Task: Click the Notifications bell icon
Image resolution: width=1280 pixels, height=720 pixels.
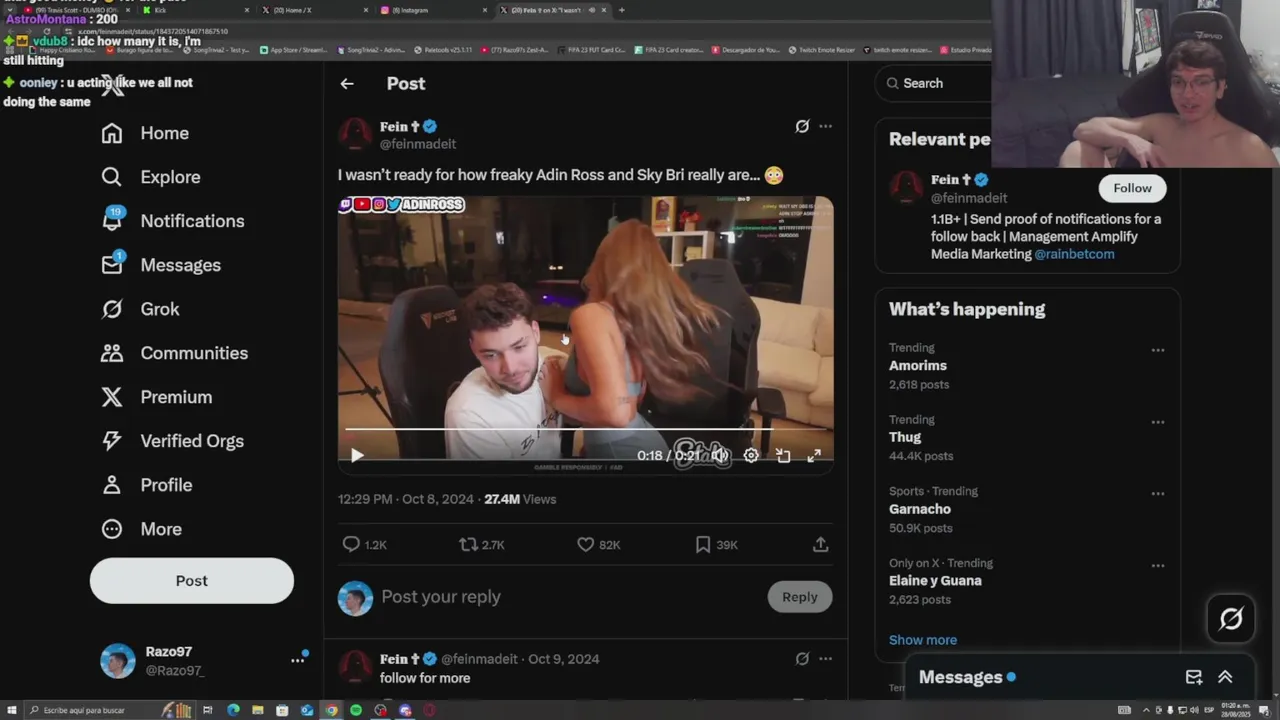Action: point(112,221)
